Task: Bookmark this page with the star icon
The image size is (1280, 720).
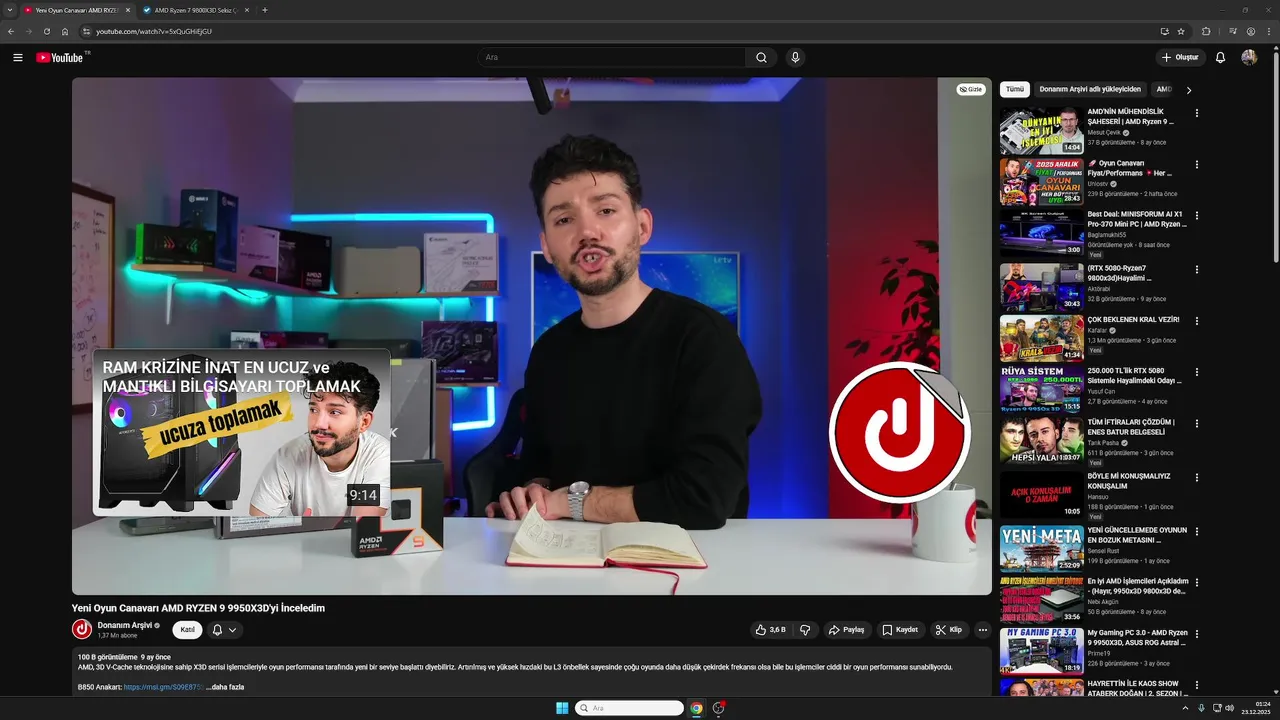Action: click(x=1181, y=31)
